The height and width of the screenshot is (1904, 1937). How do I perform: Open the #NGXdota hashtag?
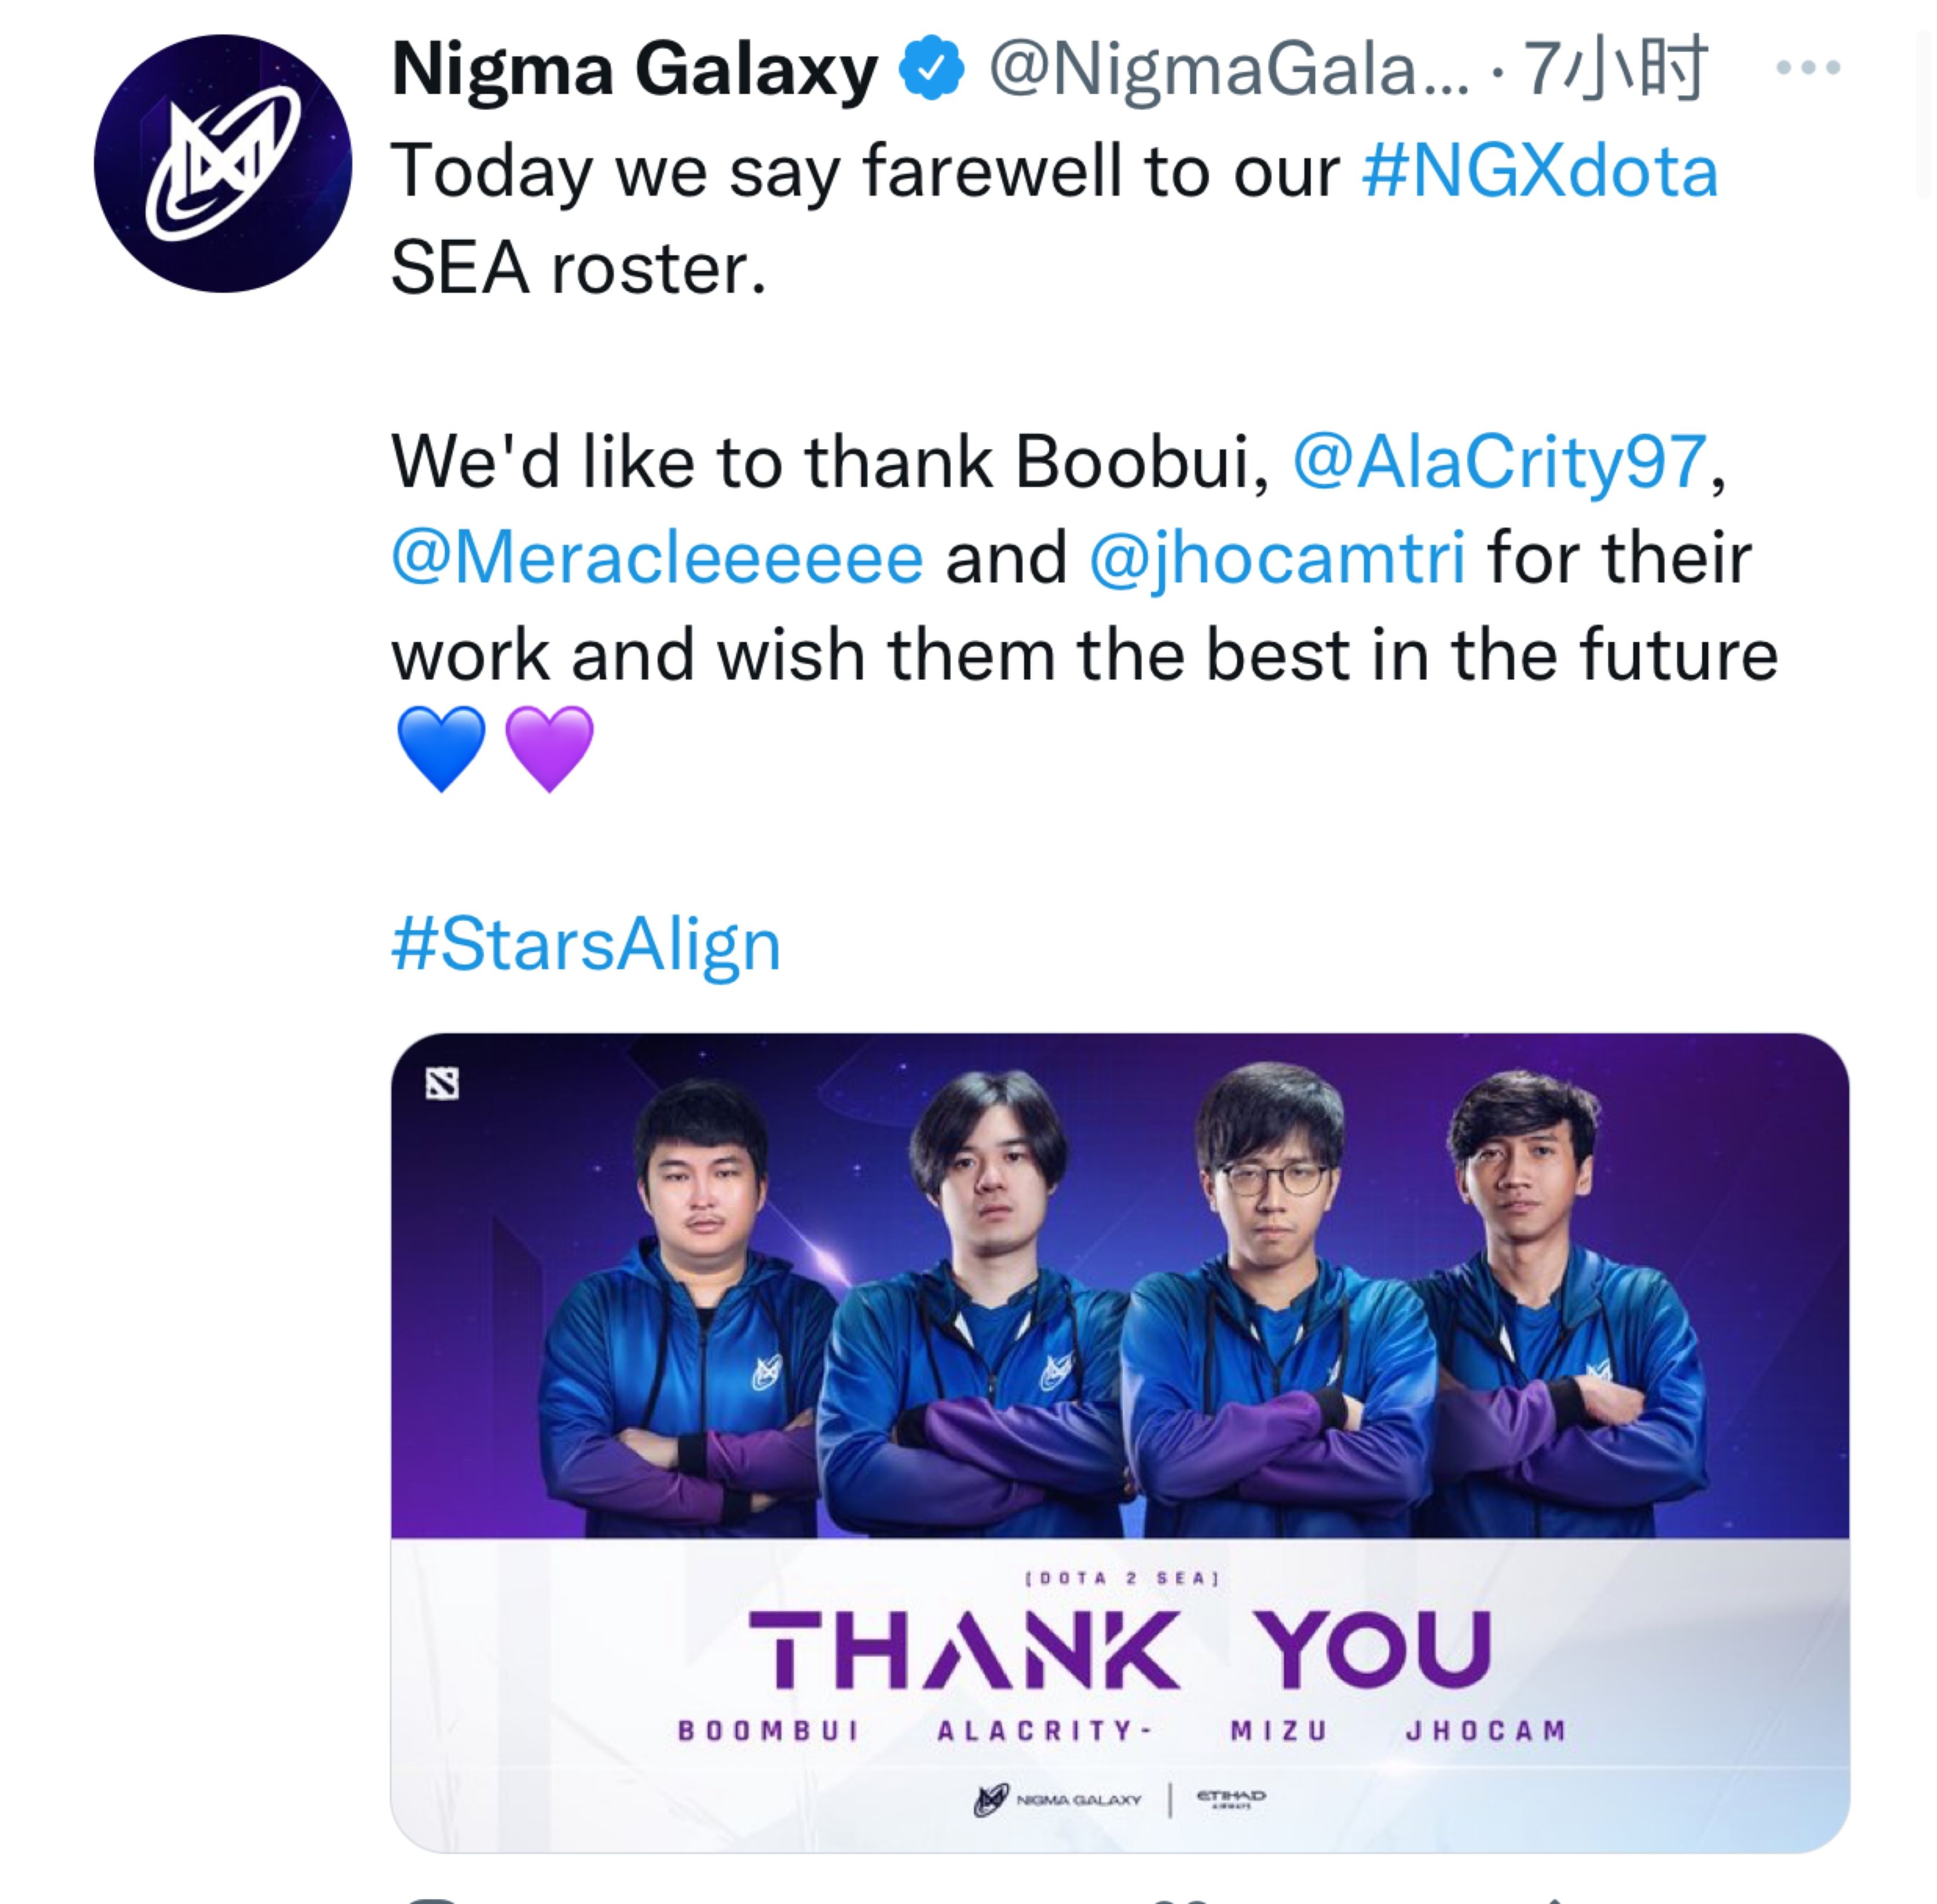(x=1539, y=171)
